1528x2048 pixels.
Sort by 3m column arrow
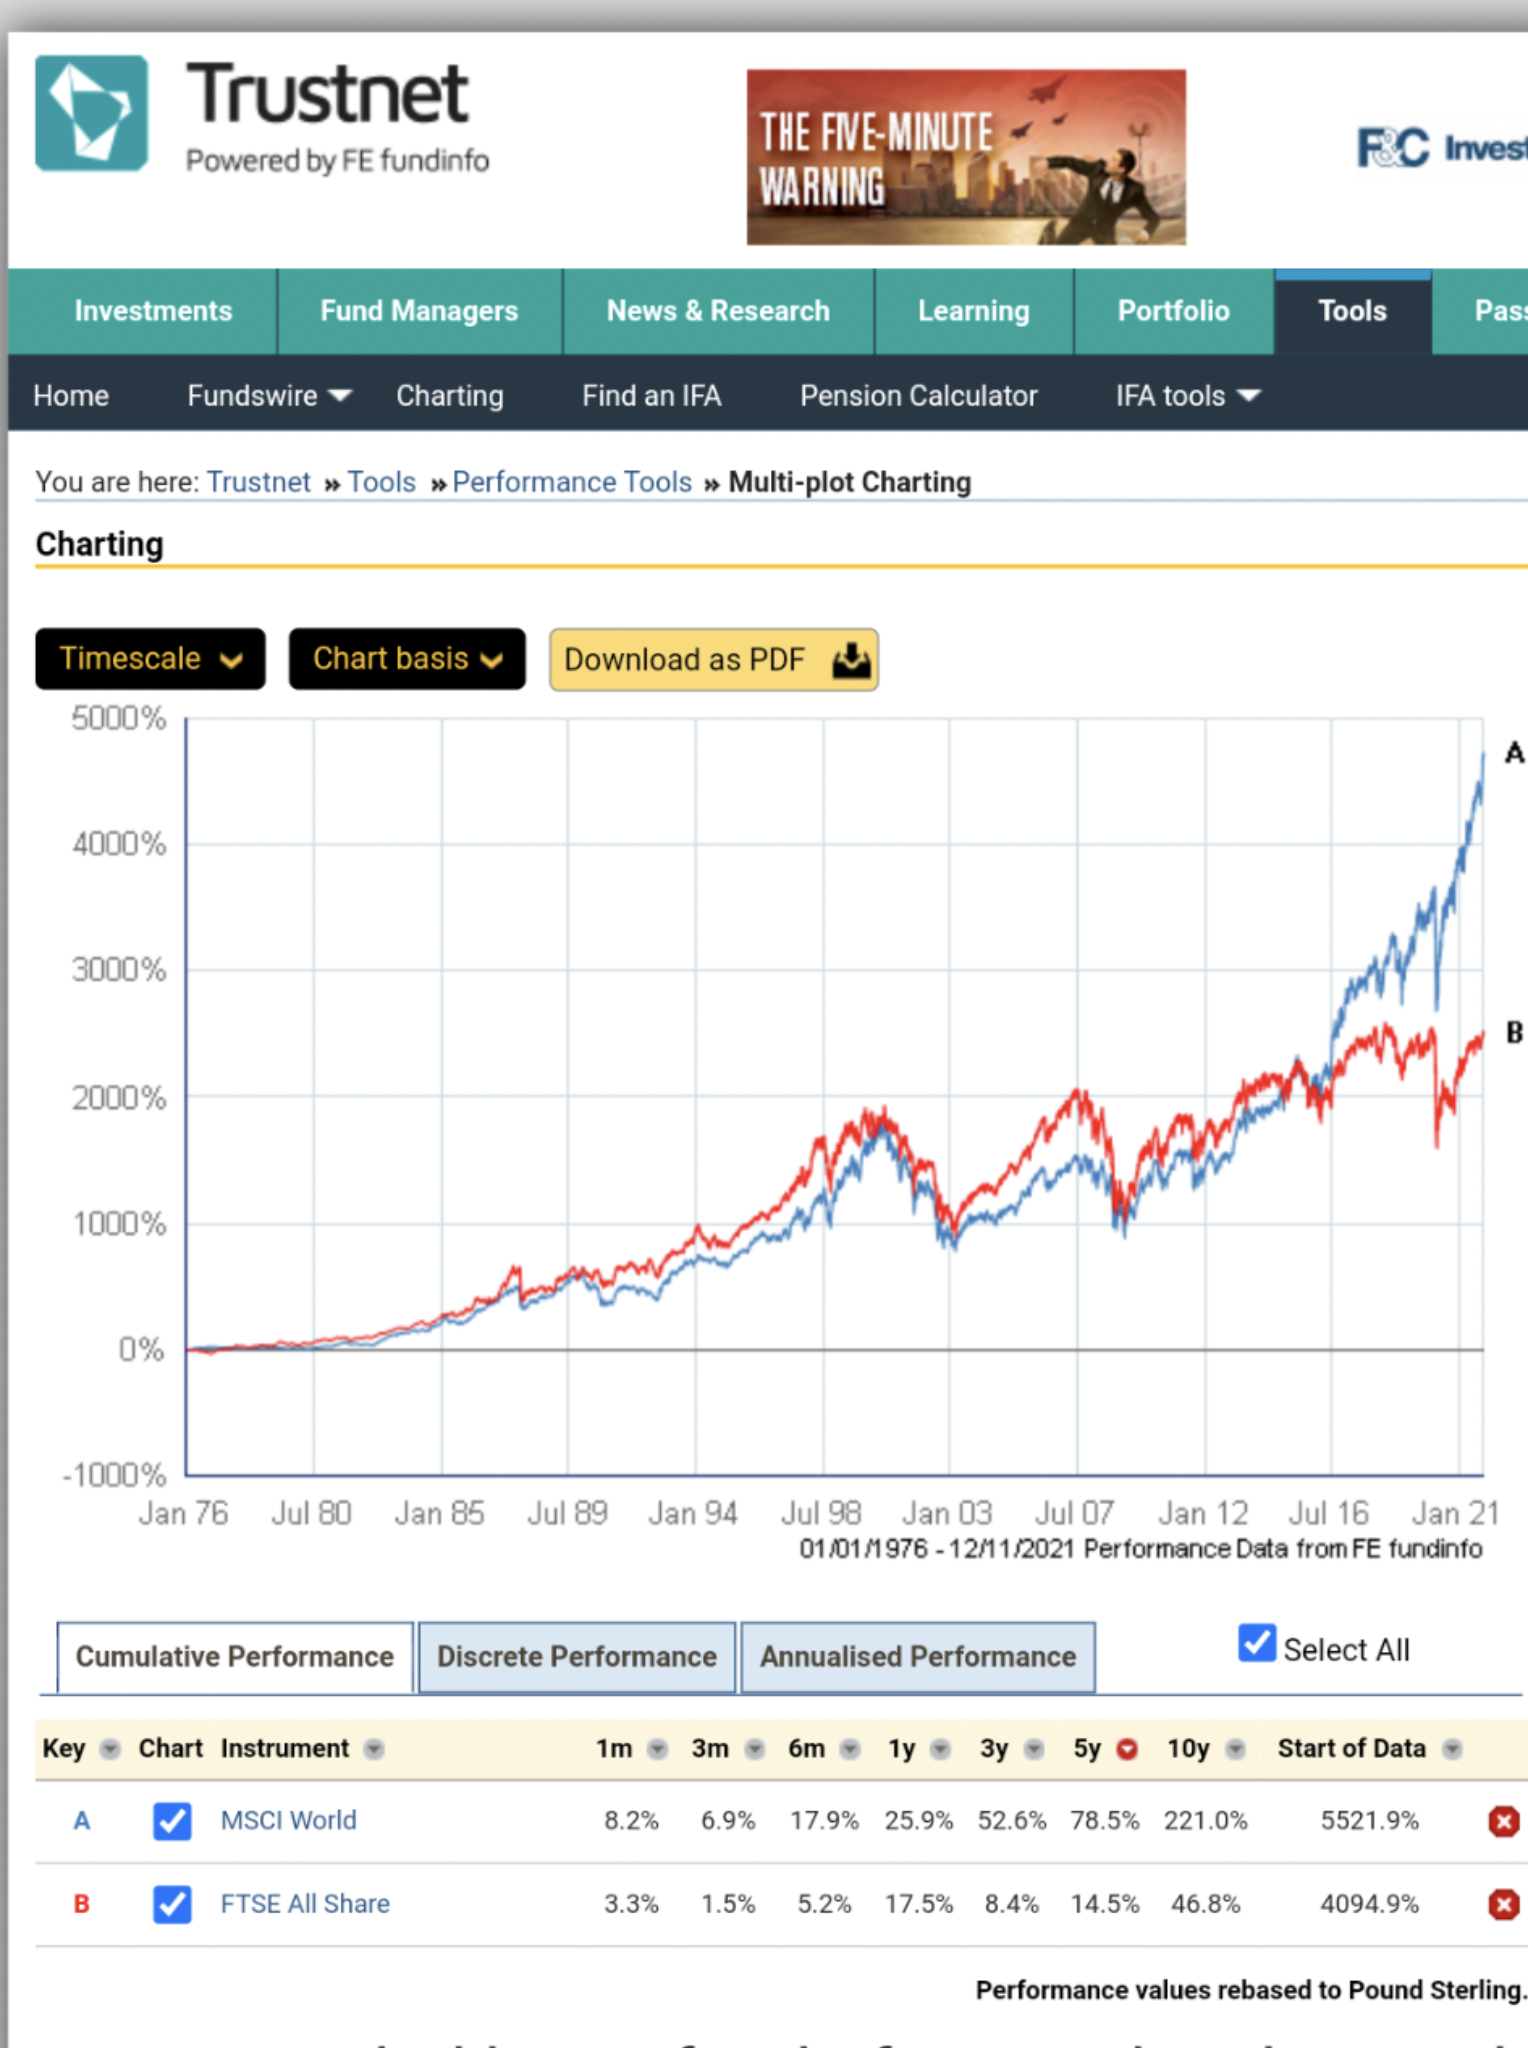click(755, 1749)
